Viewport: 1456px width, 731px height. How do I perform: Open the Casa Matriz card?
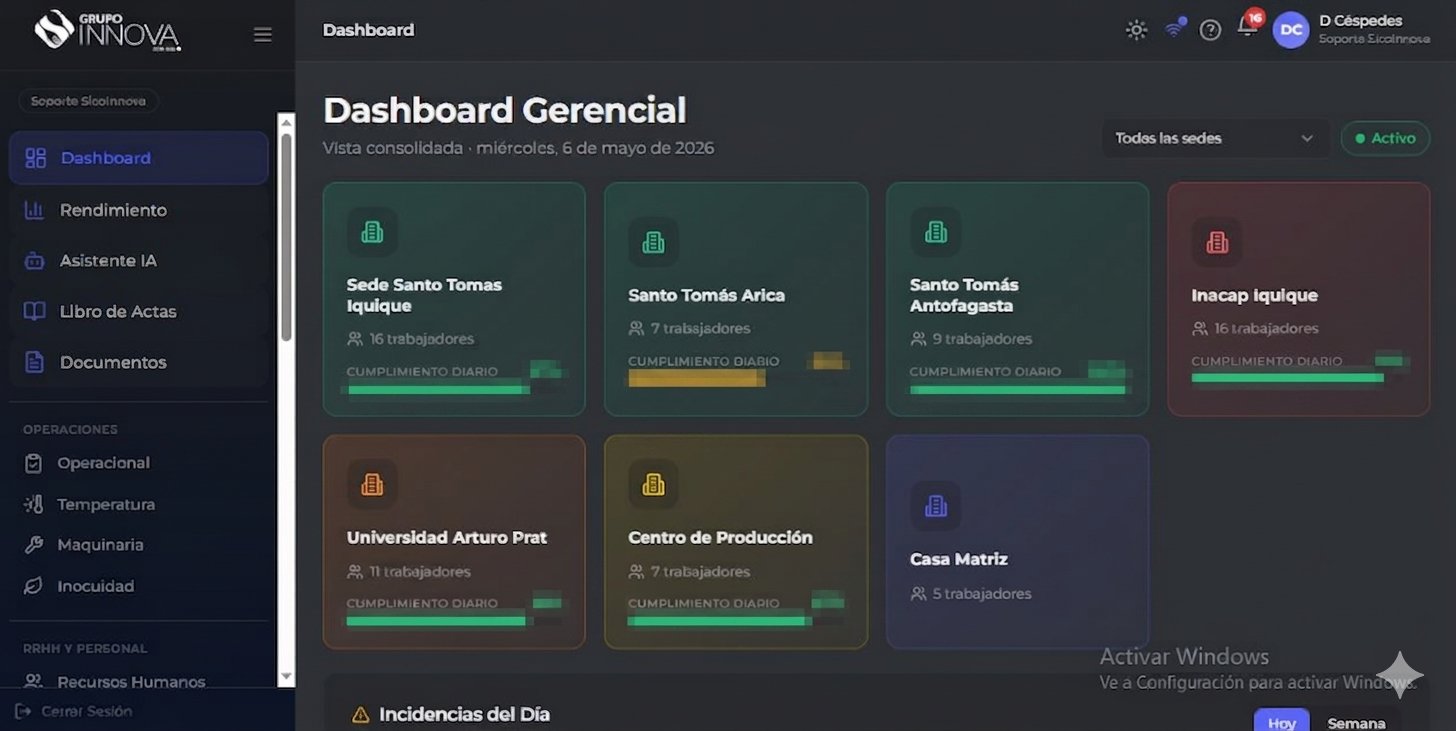pyautogui.click(x=1017, y=542)
